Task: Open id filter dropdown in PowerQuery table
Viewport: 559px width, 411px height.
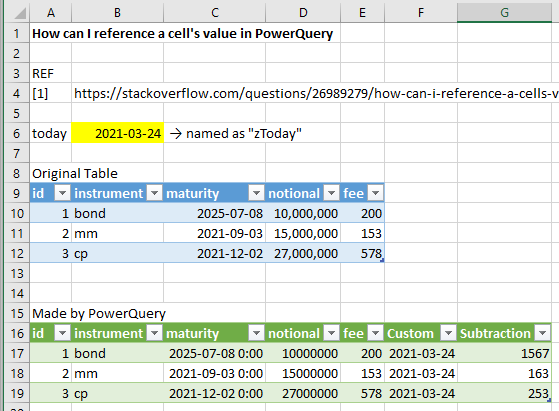Action: pos(62,333)
